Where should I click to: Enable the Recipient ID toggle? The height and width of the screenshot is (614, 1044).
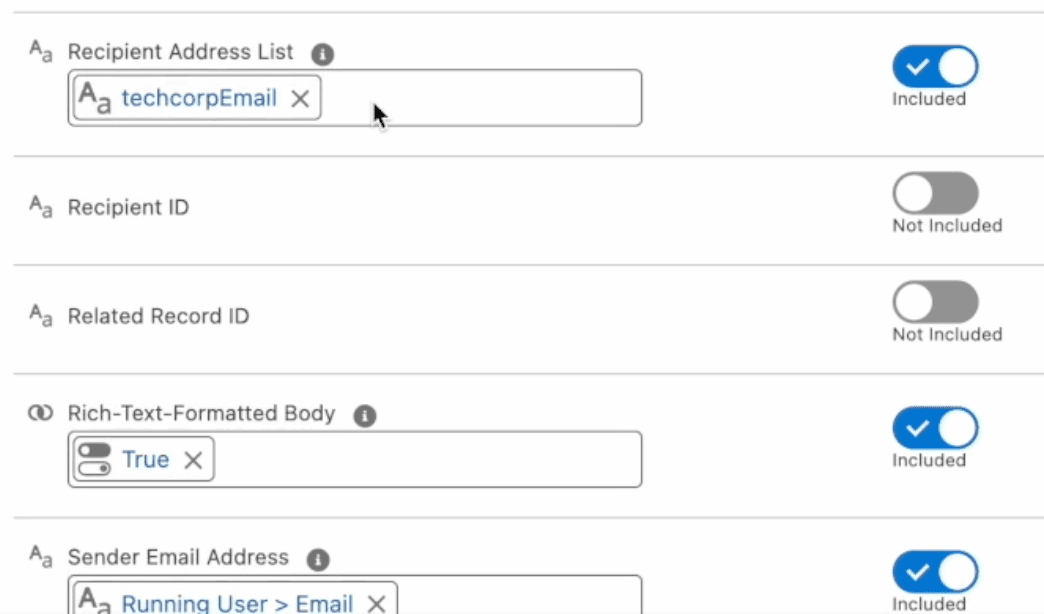coord(935,193)
